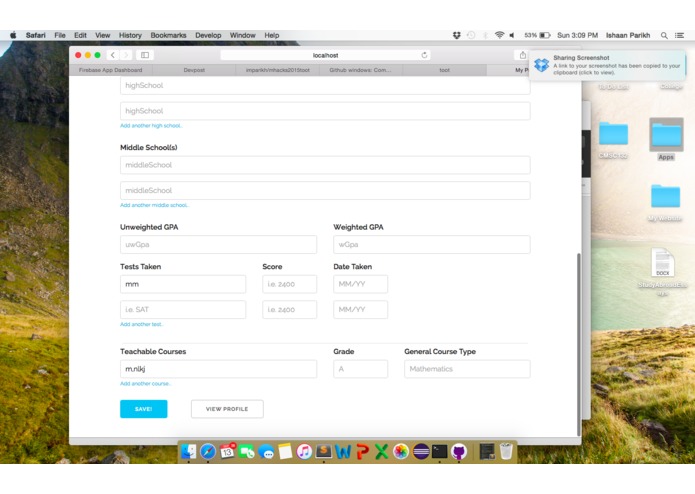This screenshot has height=494, width=695.
Task: Click the VIEW PROFILE button
Action: pyautogui.click(x=227, y=409)
